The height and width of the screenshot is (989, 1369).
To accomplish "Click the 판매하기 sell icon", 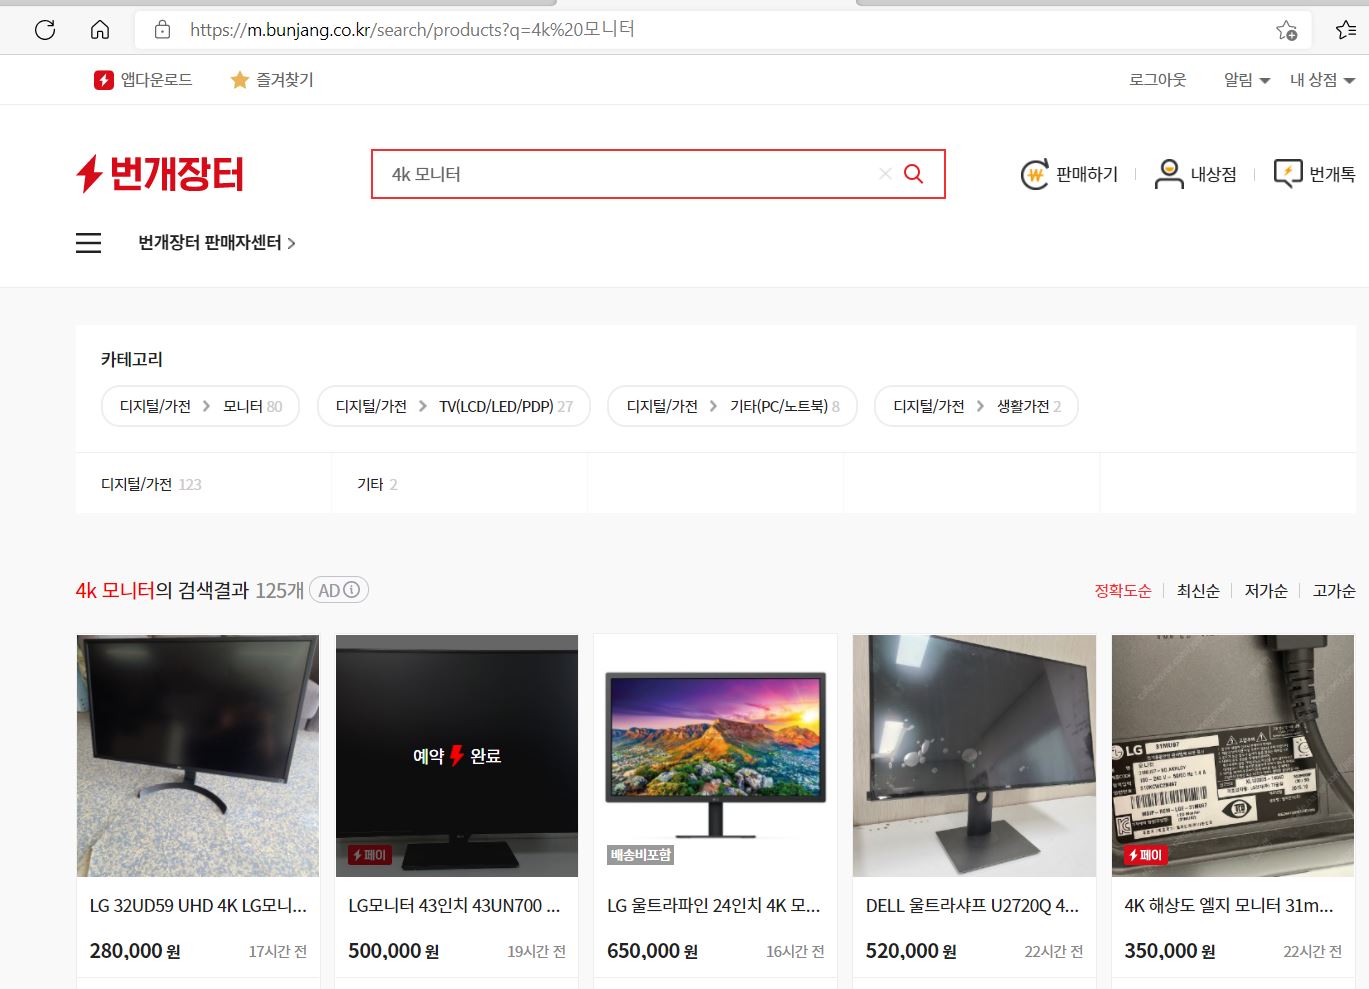I will pyautogui.click(x=1035, y=174).
